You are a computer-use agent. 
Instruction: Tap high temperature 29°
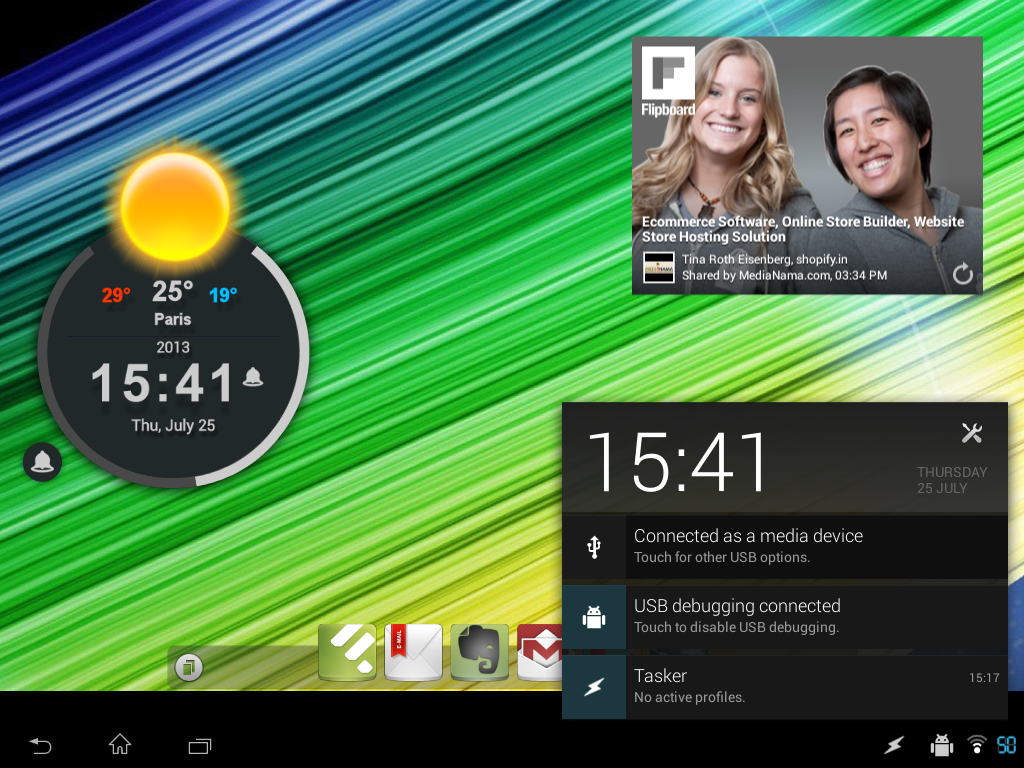[x=116, y=295]
